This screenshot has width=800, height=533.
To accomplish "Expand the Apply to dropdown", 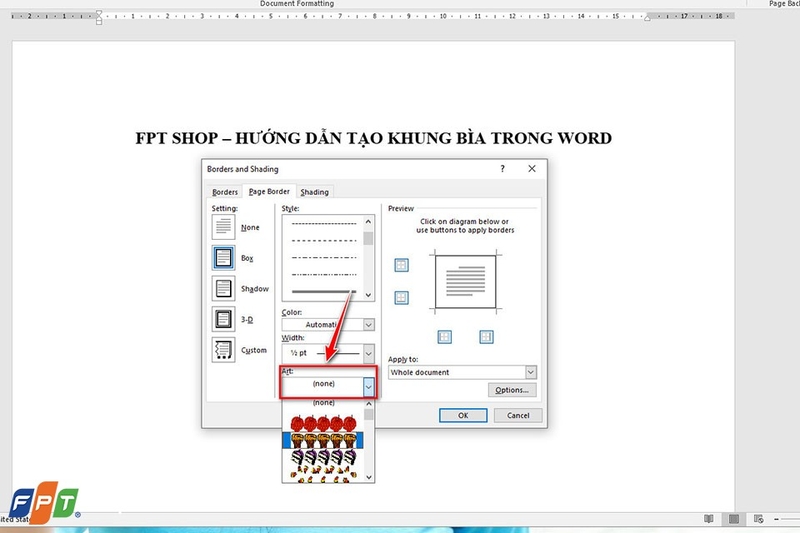I will point(531,372).
